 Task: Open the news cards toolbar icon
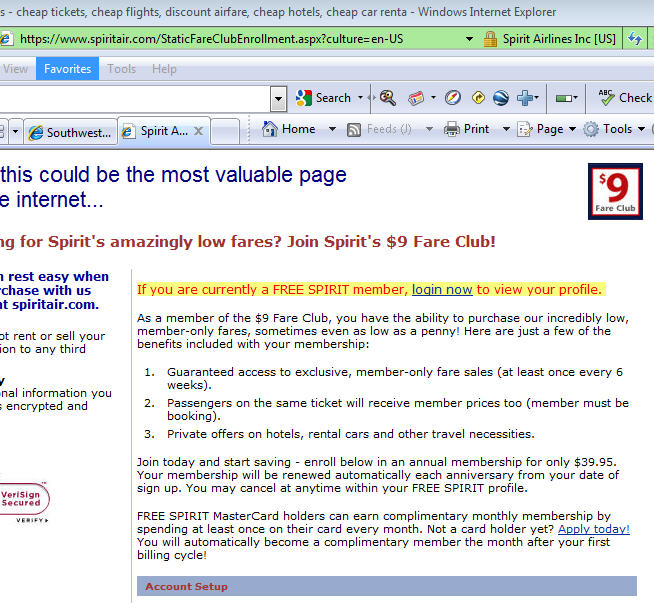tap(416, 98)
